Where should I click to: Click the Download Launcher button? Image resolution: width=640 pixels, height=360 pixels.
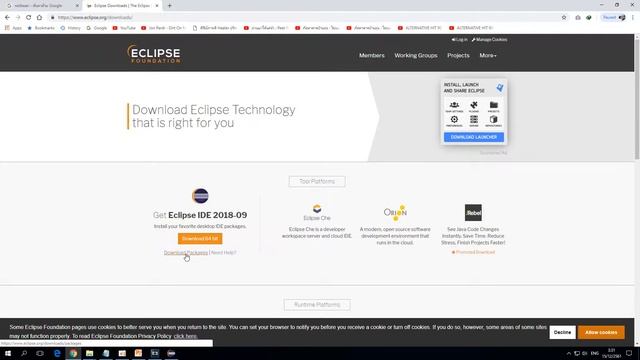tap(474, 137)
